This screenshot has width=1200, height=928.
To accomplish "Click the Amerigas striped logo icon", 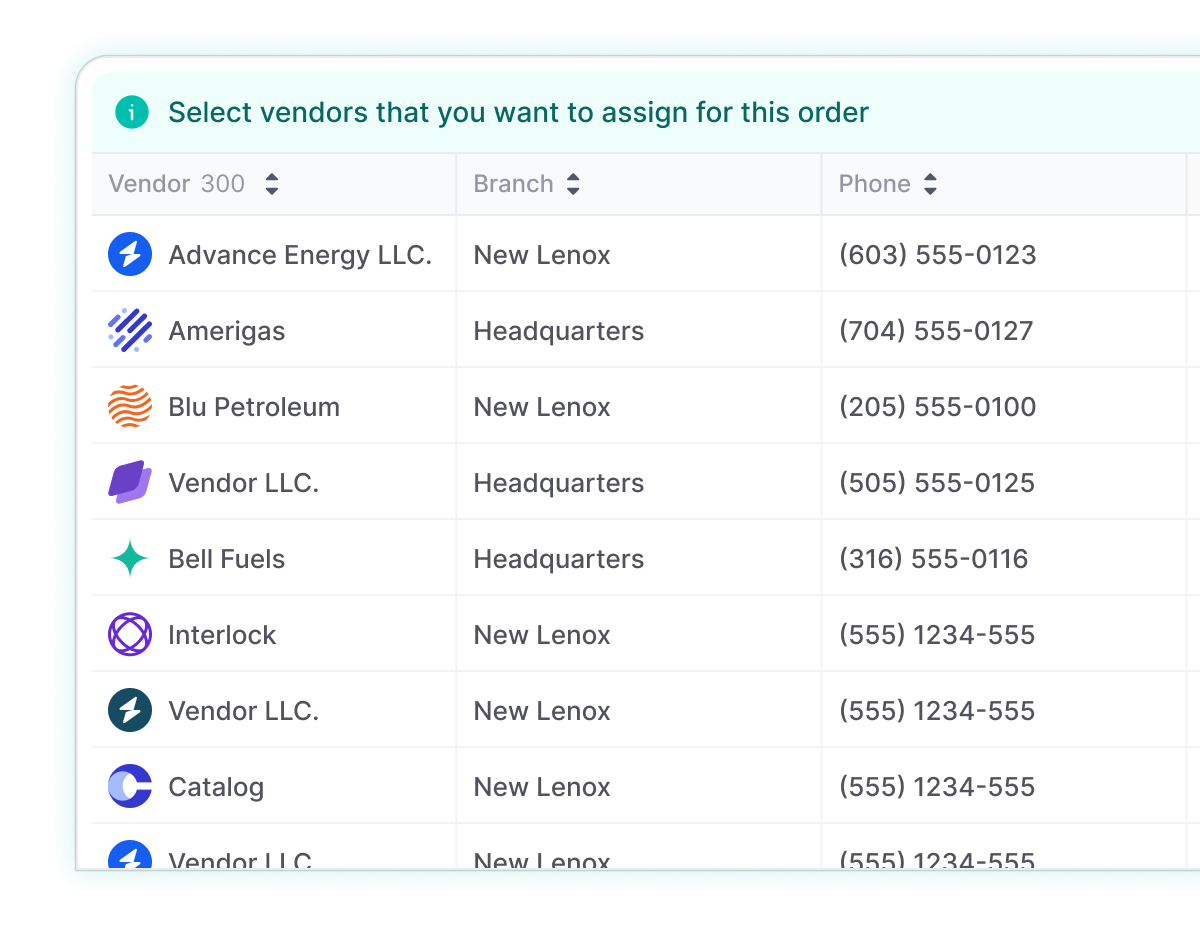I will (130, 331).
